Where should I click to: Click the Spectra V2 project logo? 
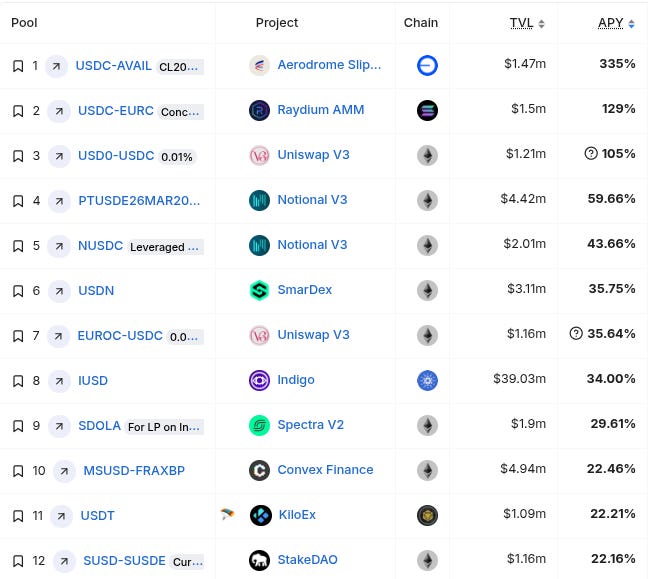pyautogui.click(x=259, y=425)
